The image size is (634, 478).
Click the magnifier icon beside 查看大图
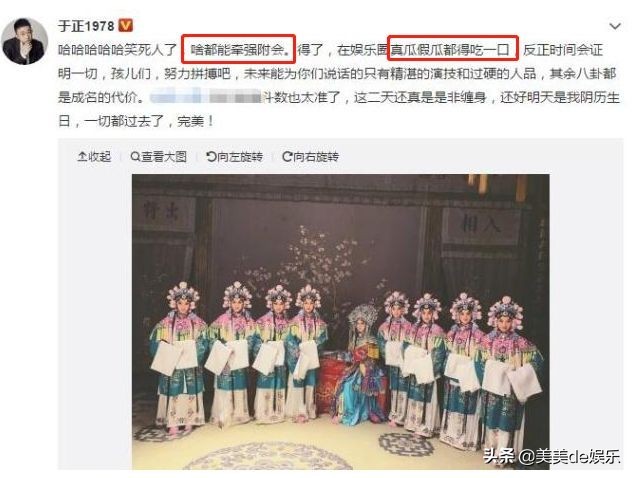[x=135, y=157]
